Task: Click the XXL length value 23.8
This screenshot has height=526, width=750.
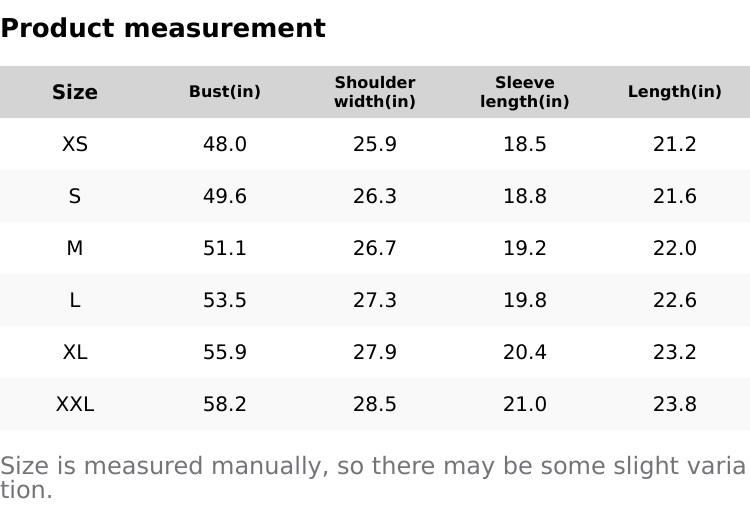Action: click(675, 404)
